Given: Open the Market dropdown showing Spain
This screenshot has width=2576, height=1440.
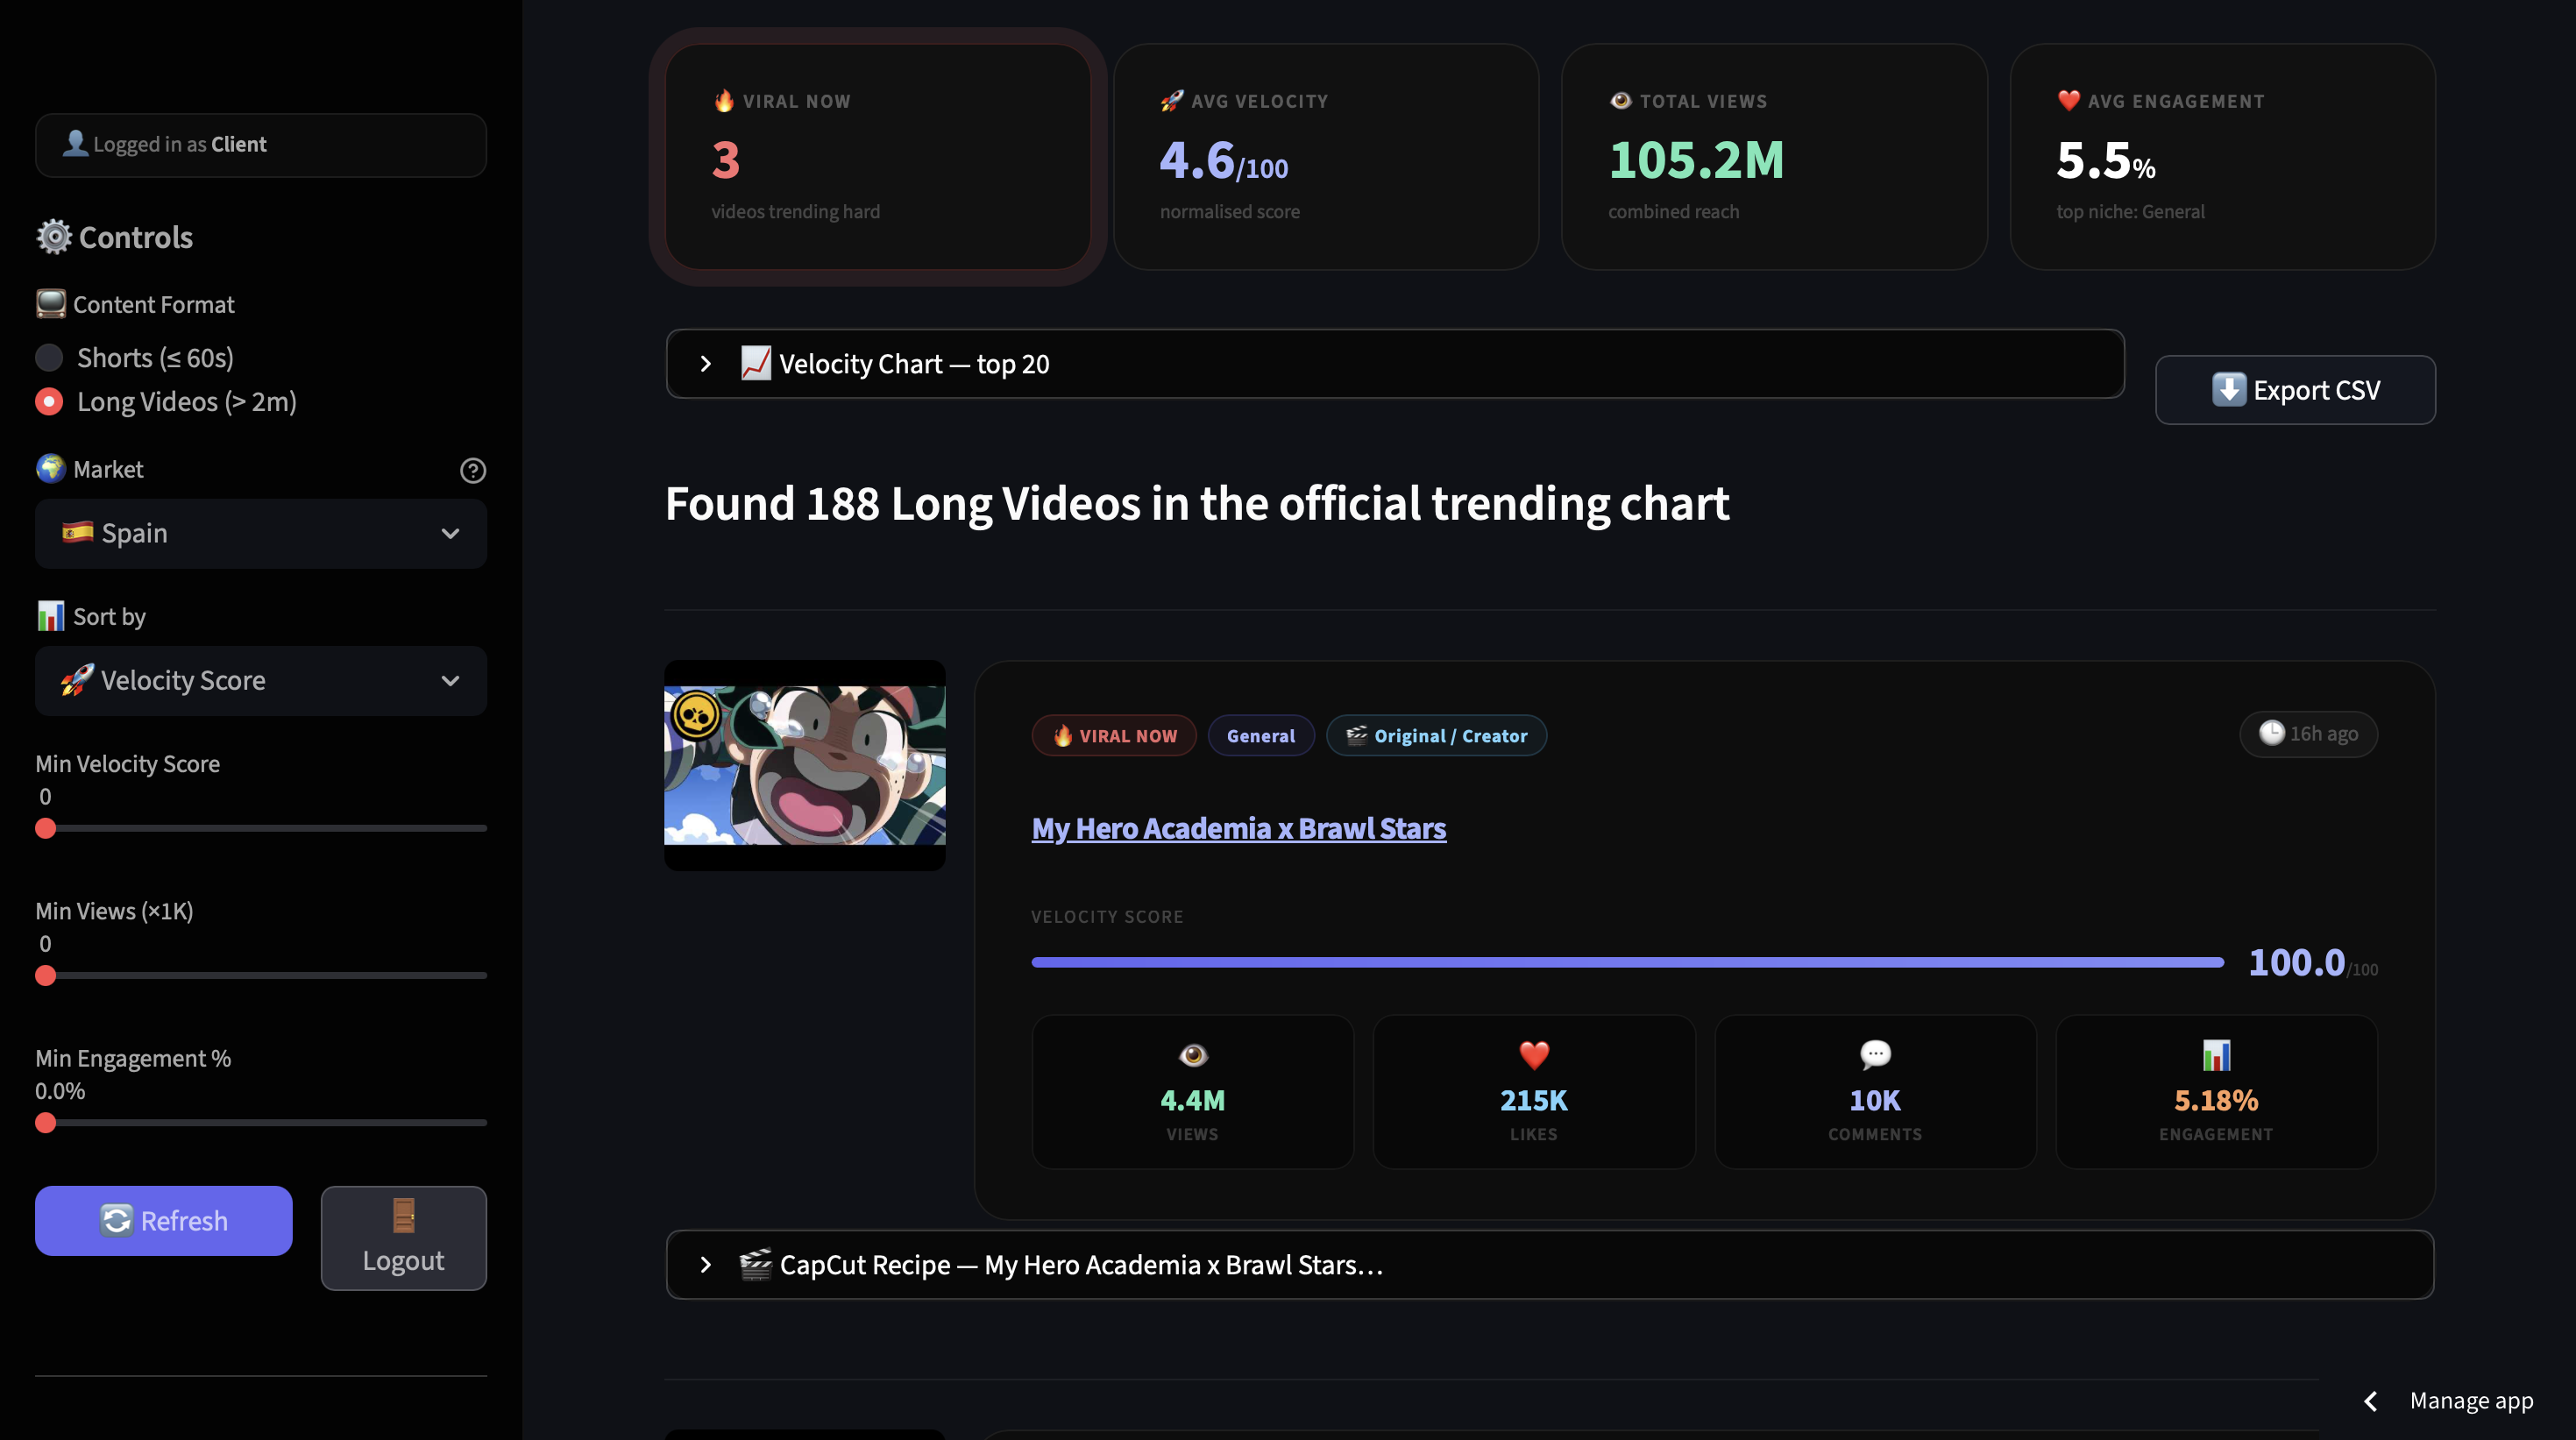Looking at the screenshot, I should [x=260, y=533].
